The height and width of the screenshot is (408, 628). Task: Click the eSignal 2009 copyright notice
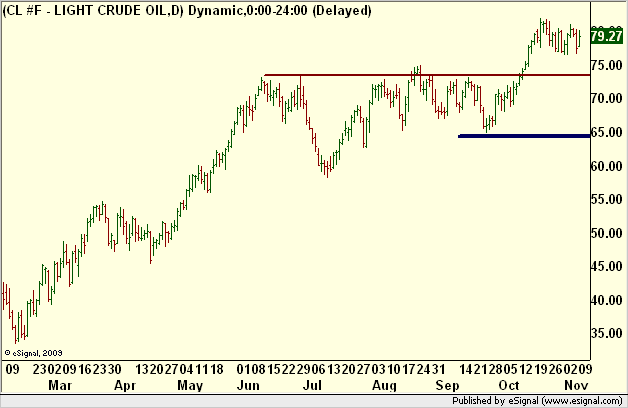33,353
